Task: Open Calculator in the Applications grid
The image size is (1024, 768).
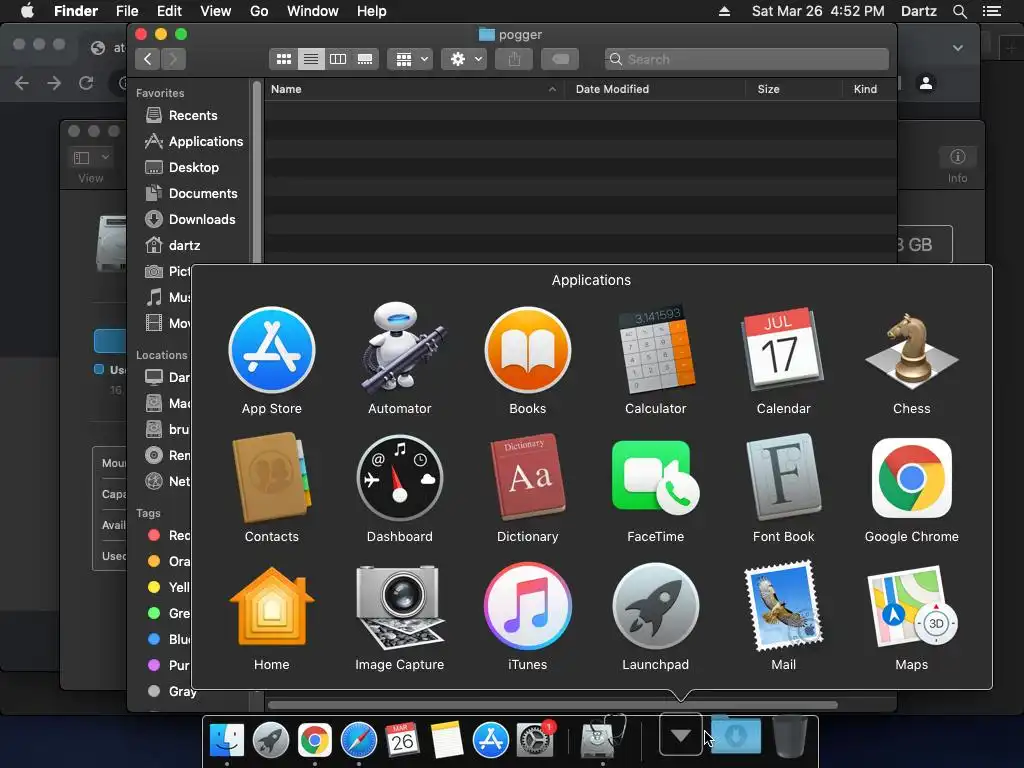Action: 656,349
